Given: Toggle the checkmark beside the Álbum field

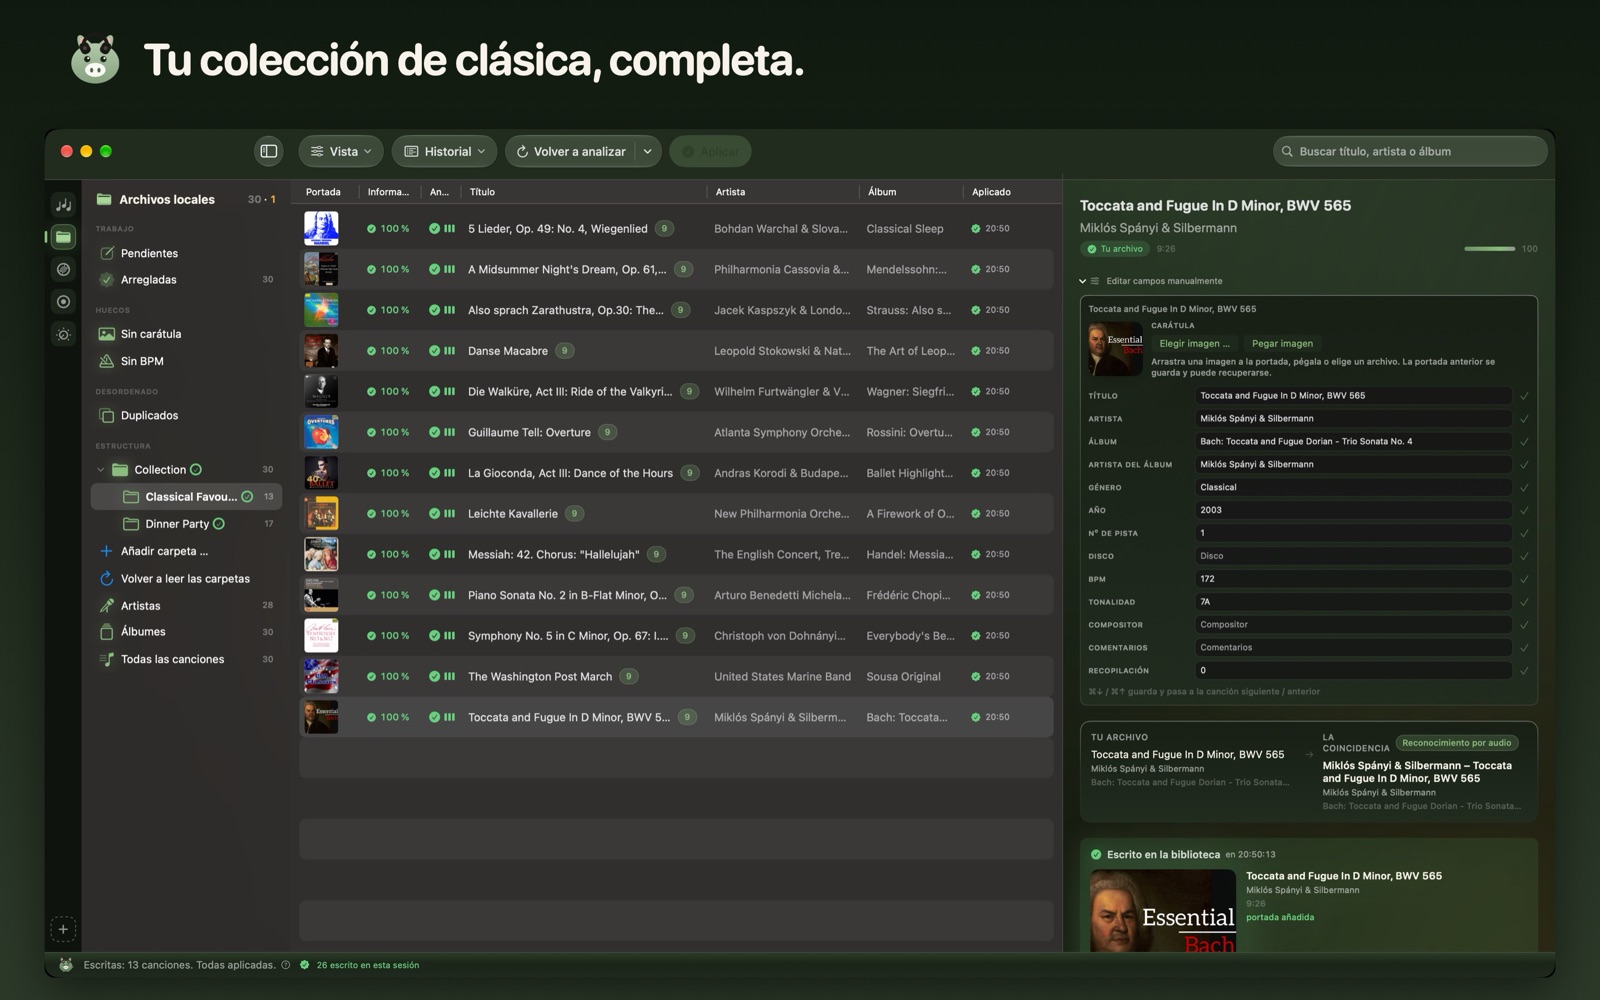Looking at the screenshot, I should 1524,442.
